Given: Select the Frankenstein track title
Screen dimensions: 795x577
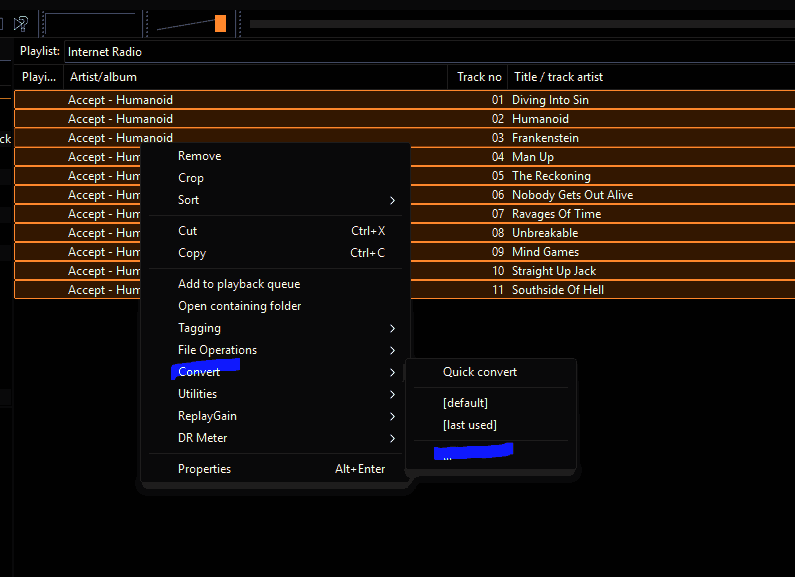Looking at the screenshot, I should click(545, 138).
